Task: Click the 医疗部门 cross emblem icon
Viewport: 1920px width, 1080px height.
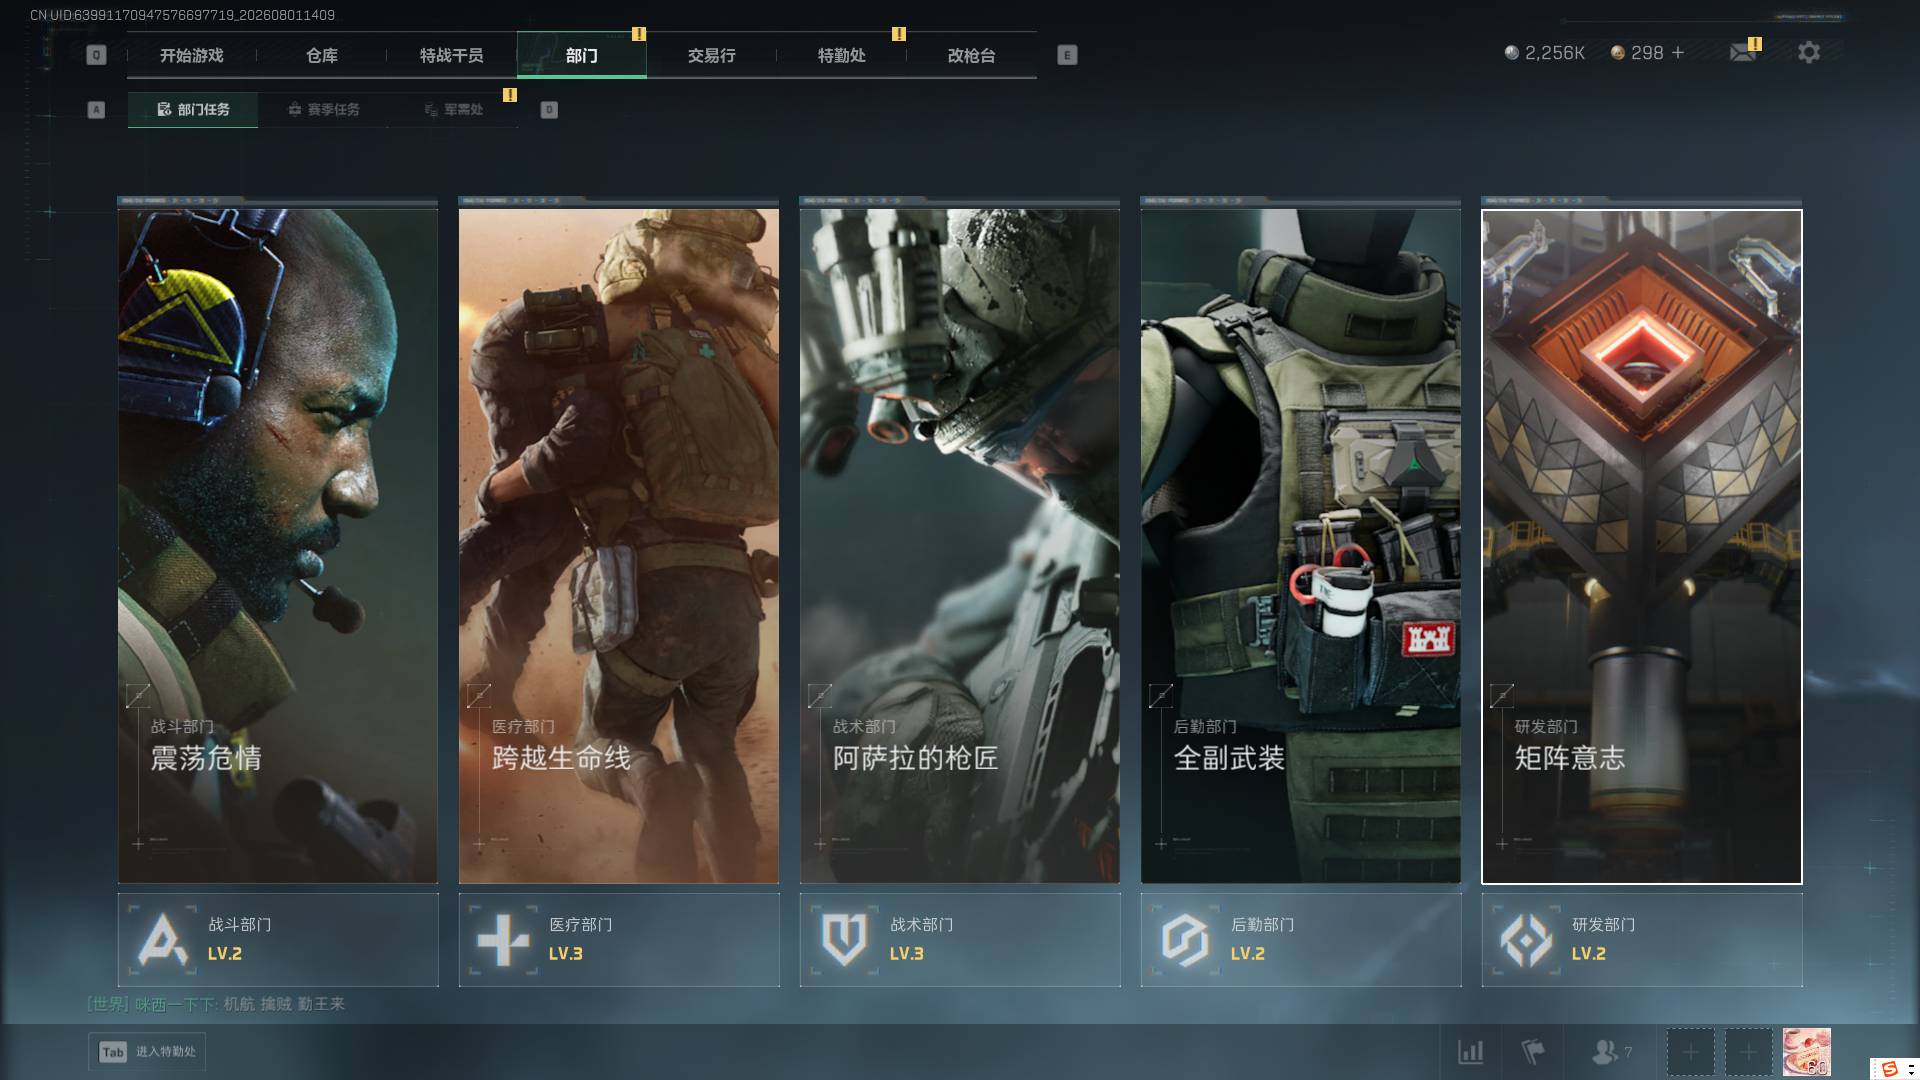Action: click(503, 939)
